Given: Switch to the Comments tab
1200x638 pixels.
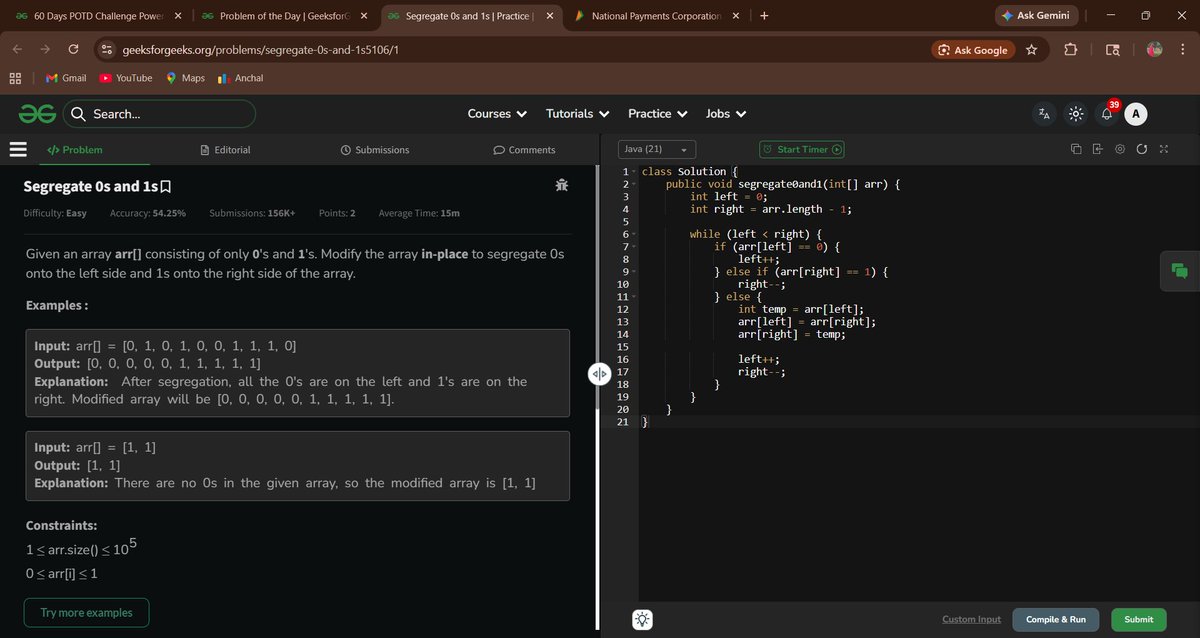Looking at the screenshot, I should [524, 150].
